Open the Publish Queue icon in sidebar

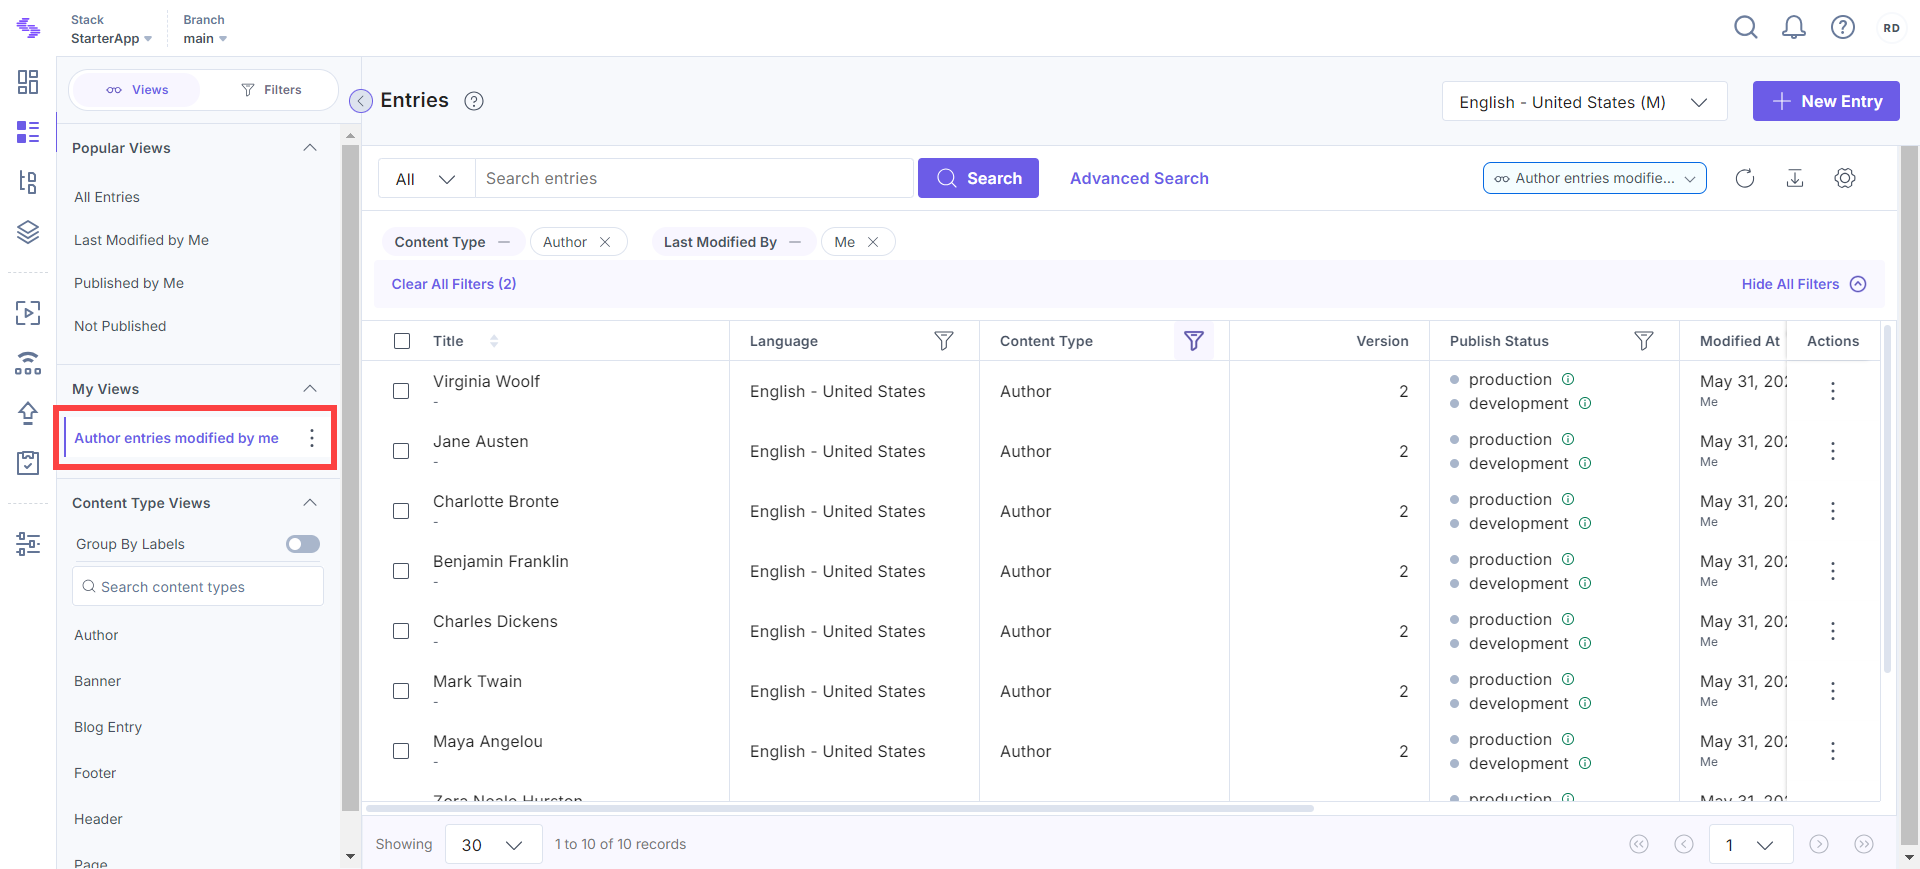28,313
